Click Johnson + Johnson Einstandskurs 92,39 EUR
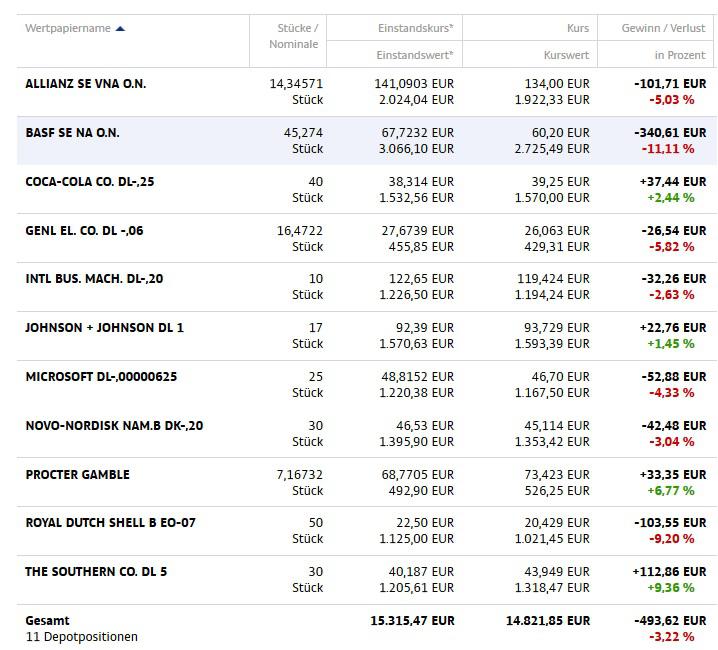 click(x=425, y=328)
